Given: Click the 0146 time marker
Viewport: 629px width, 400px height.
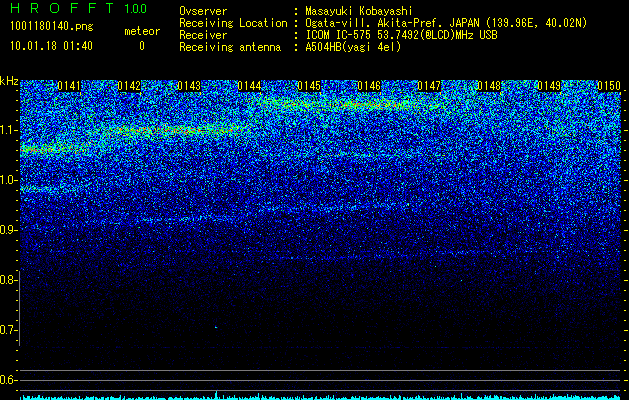Looking at the screenshot, I should click(x=369, y=86).
